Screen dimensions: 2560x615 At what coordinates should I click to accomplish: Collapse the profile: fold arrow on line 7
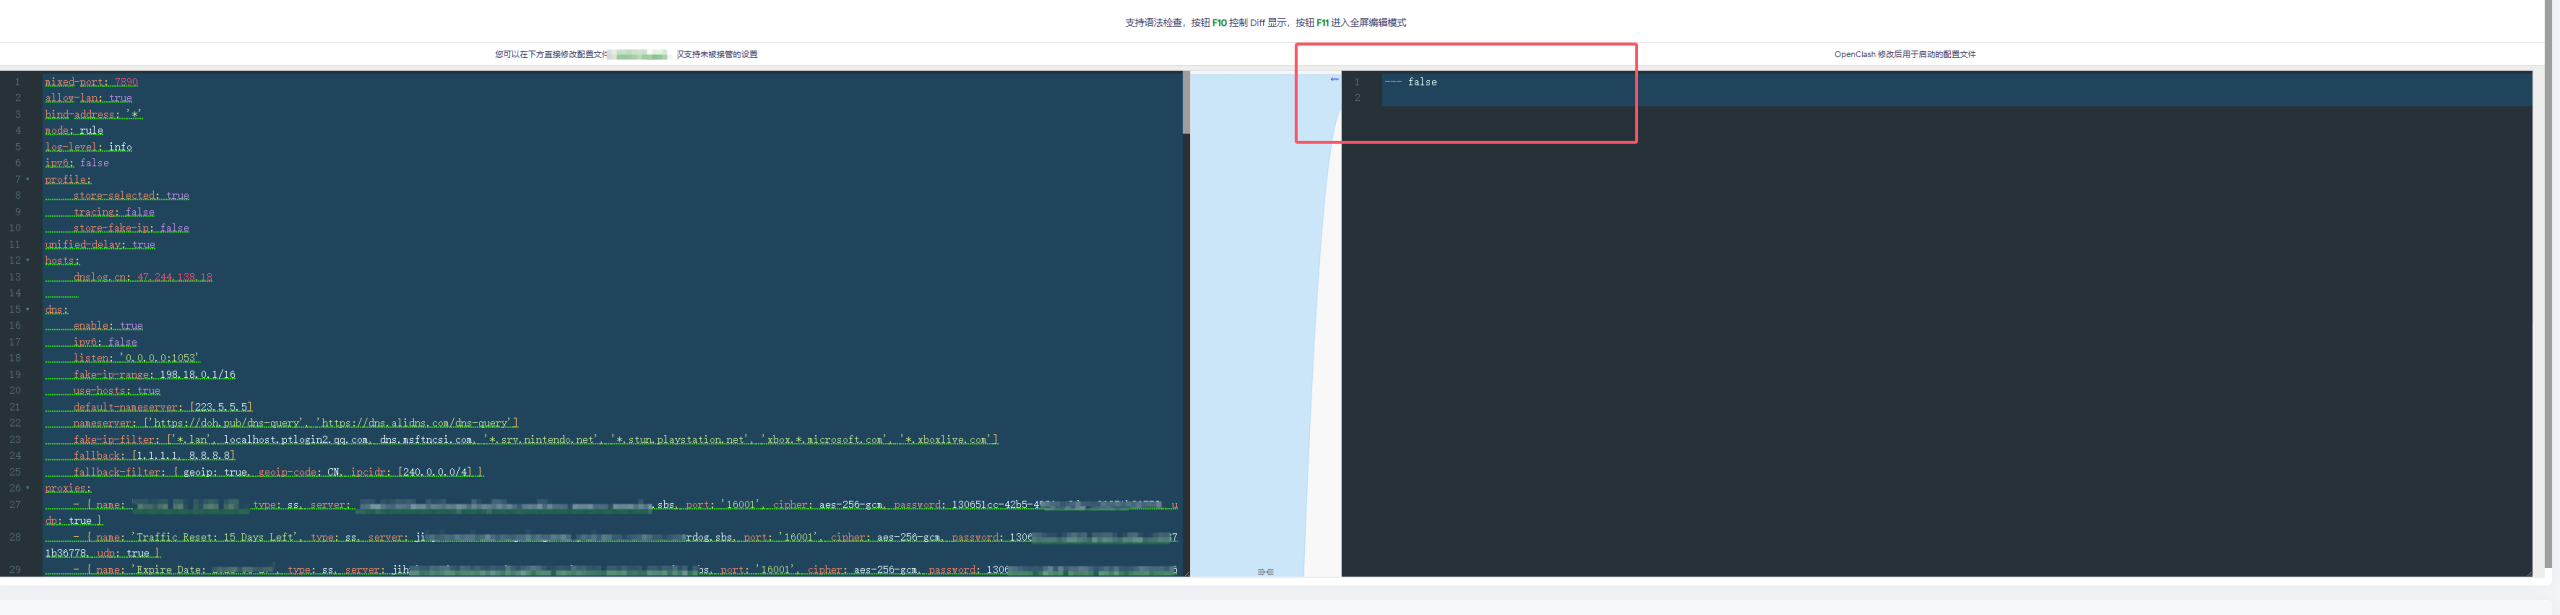pyautogui.click(x=28, y=180)
